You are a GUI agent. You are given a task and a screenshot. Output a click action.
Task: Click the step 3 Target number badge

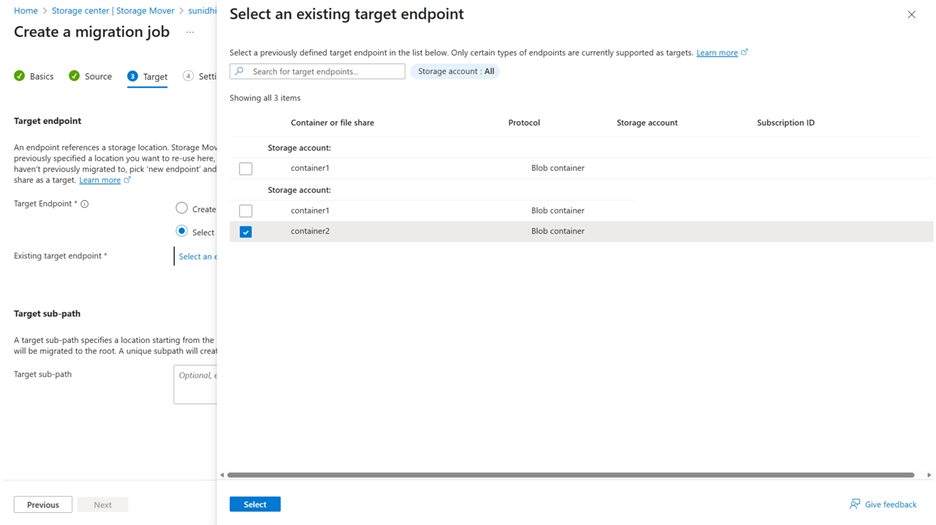click(133, 76)
